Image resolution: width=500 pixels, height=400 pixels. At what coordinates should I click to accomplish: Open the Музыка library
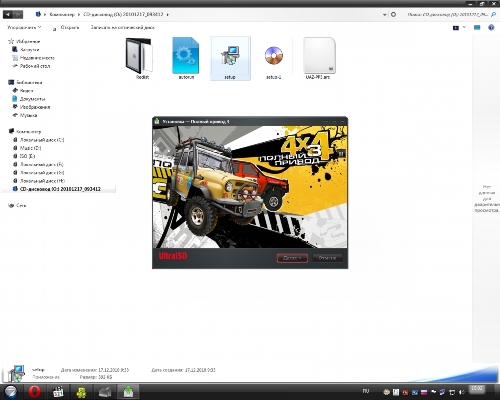(x=28, y=115)
